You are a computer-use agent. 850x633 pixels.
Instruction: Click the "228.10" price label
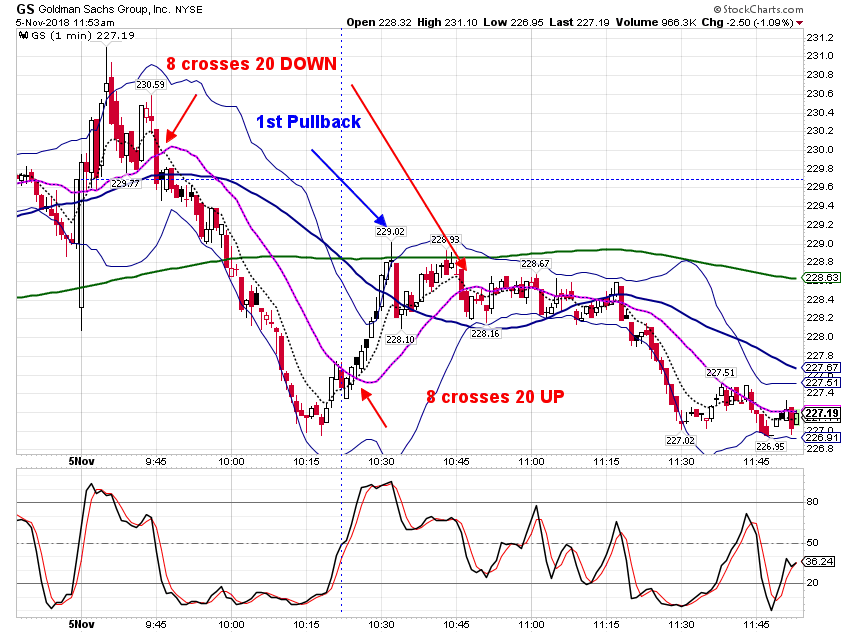pyautogui.click(x=401, y=339)
